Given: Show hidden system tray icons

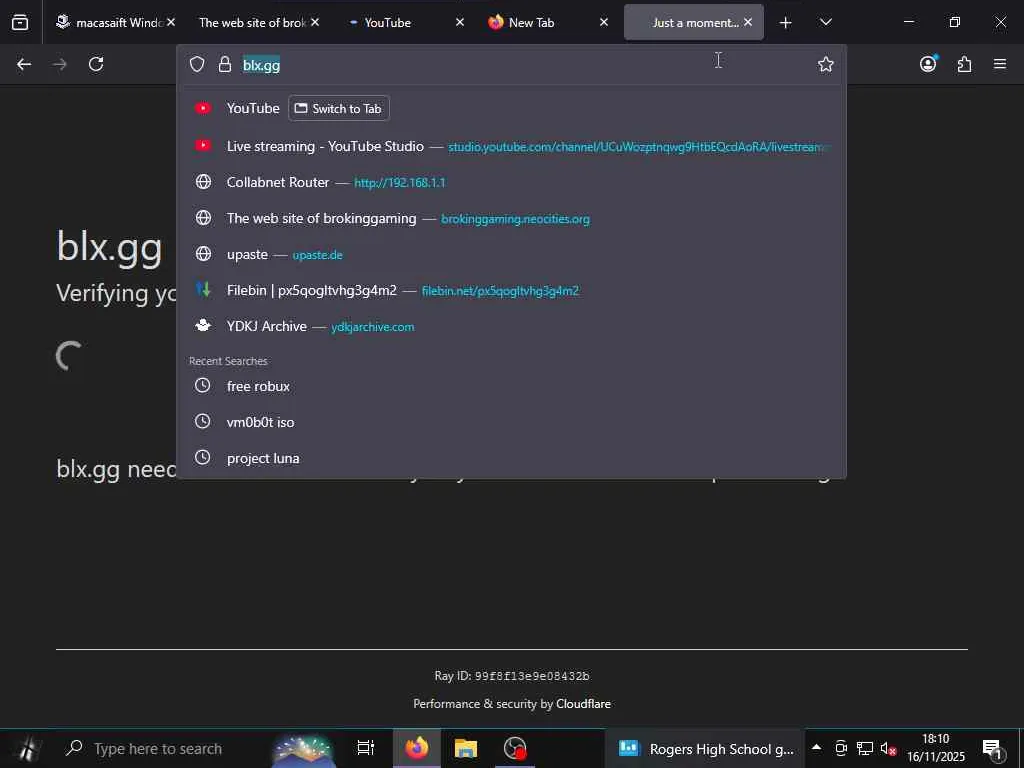Looking at the screenshot, I should (x=816, y=746).
